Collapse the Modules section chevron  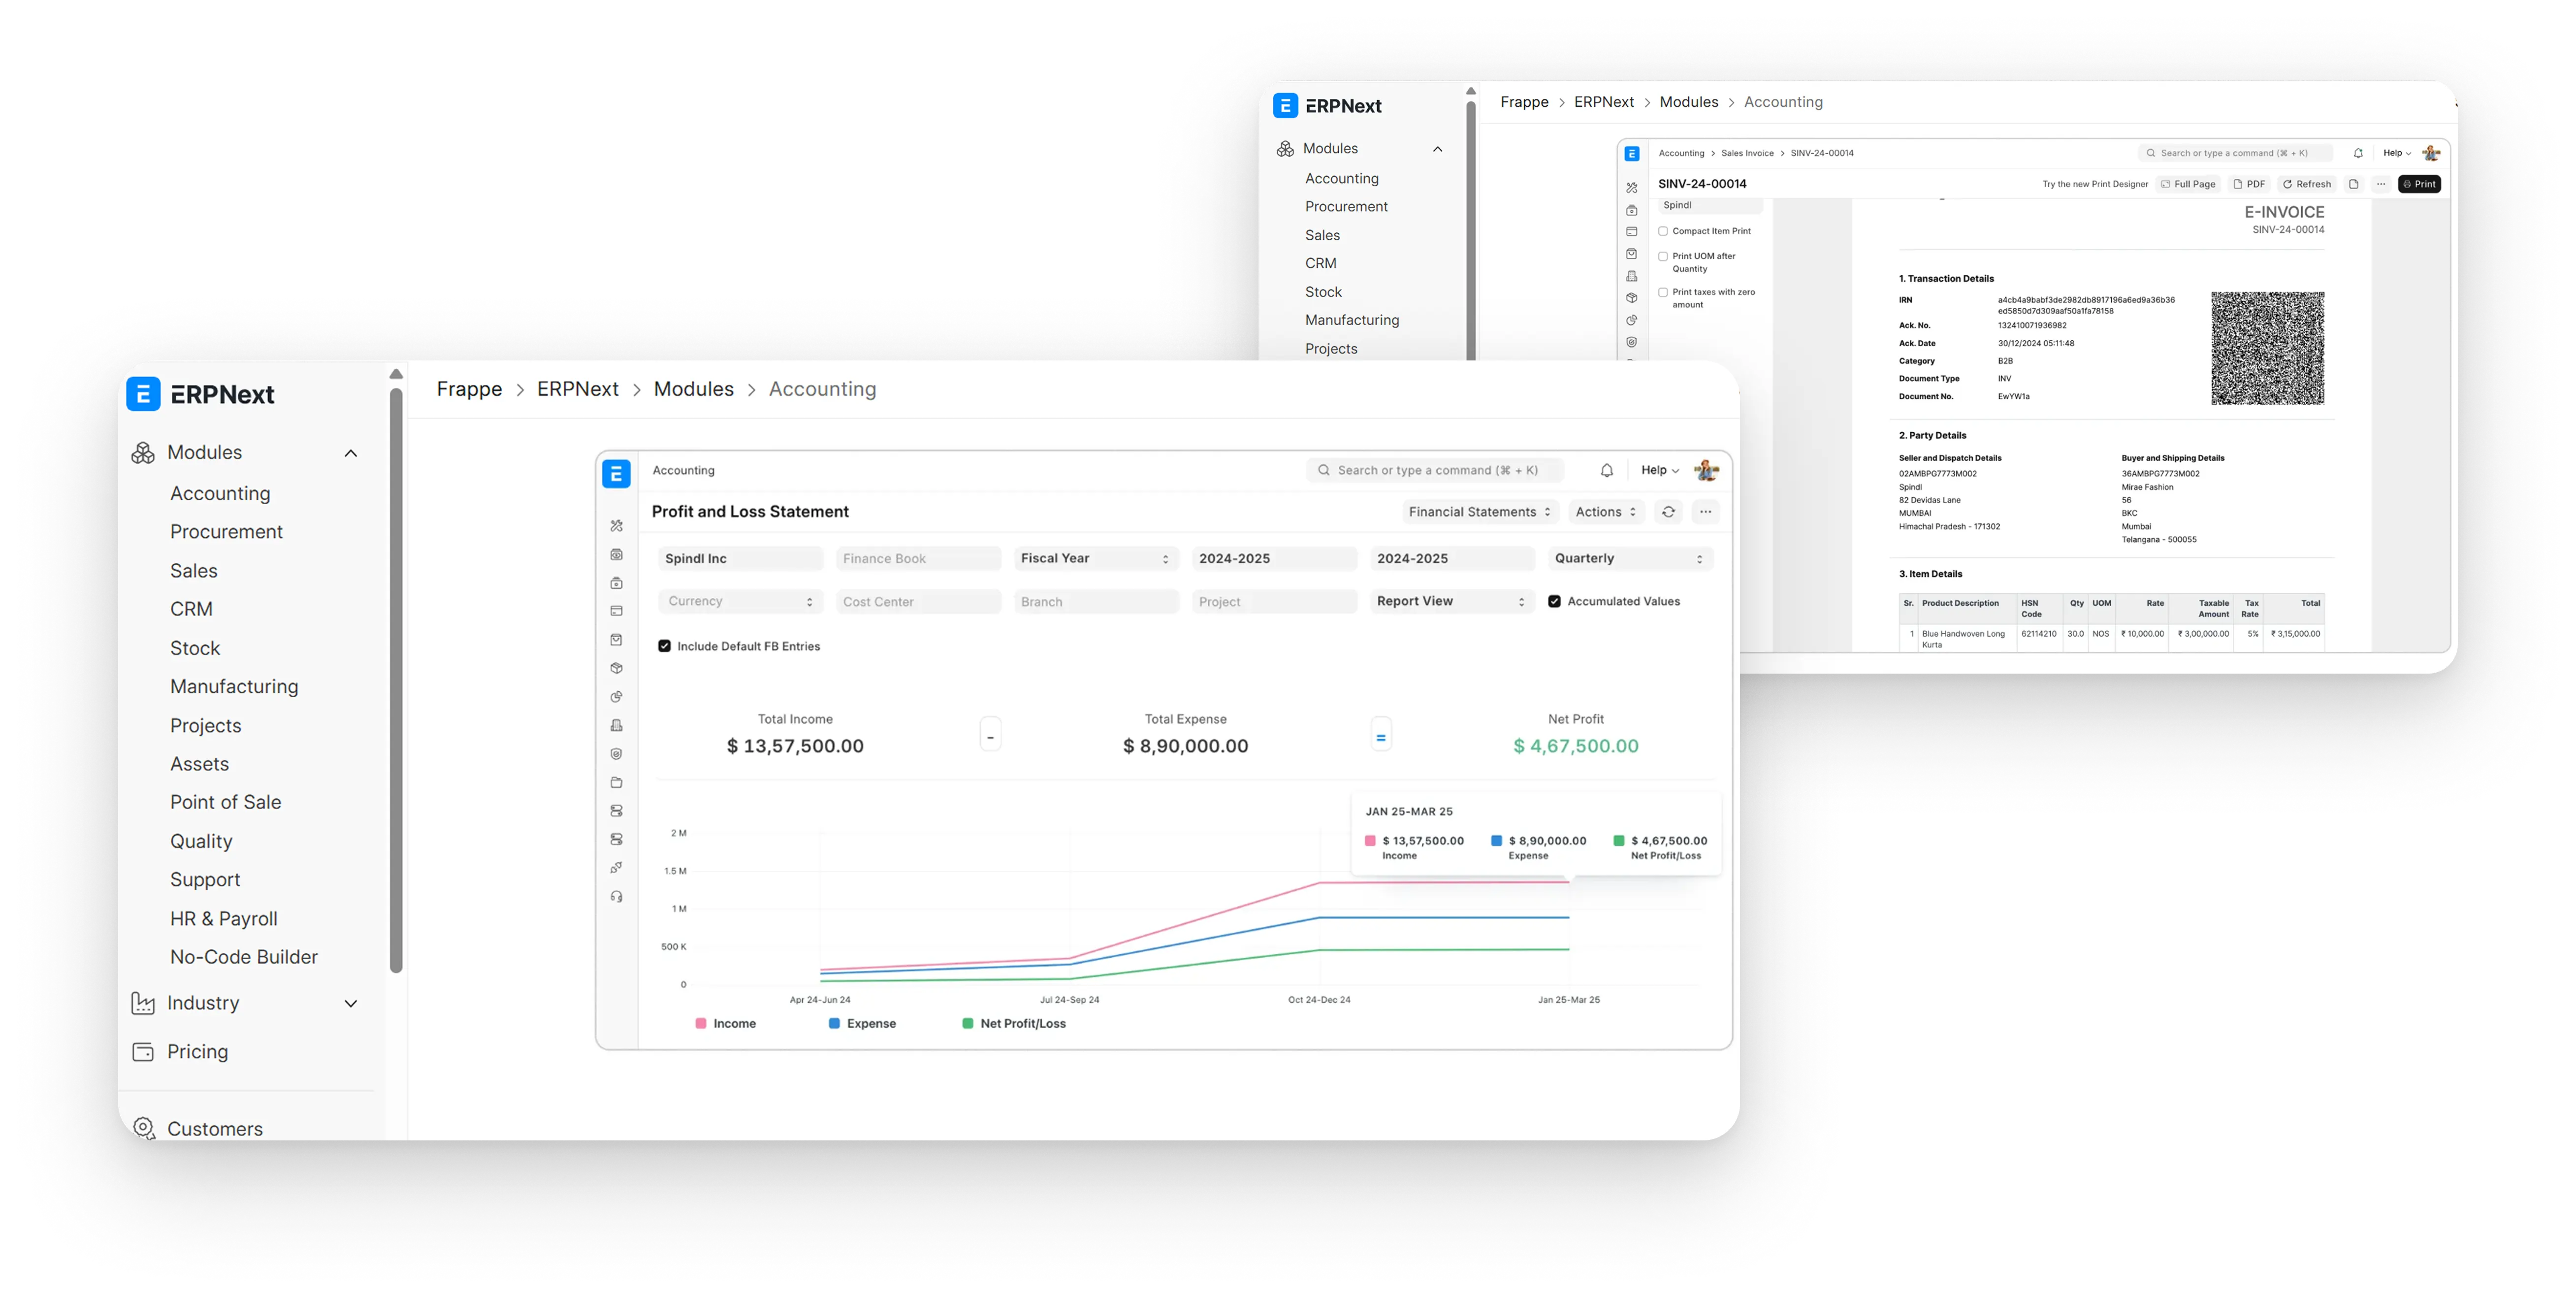coord(350,453)
